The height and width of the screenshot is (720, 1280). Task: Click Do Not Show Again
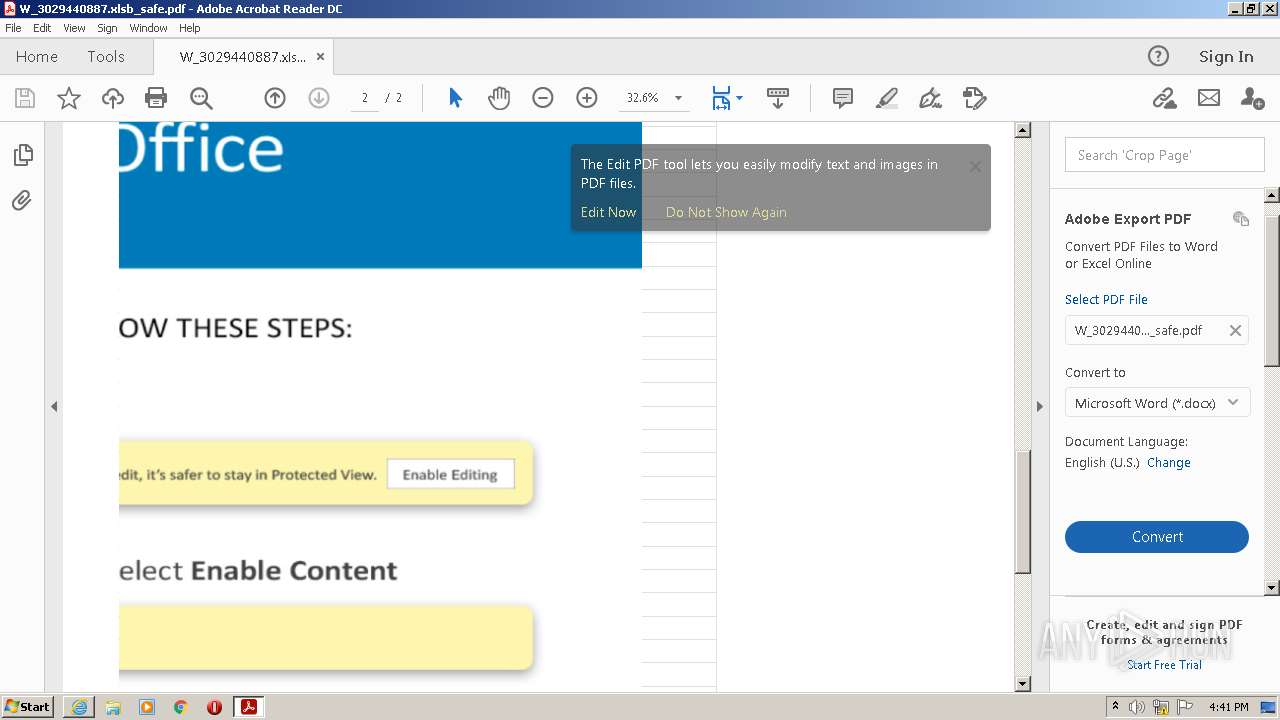pyautogui.click(x=726, y=212)
